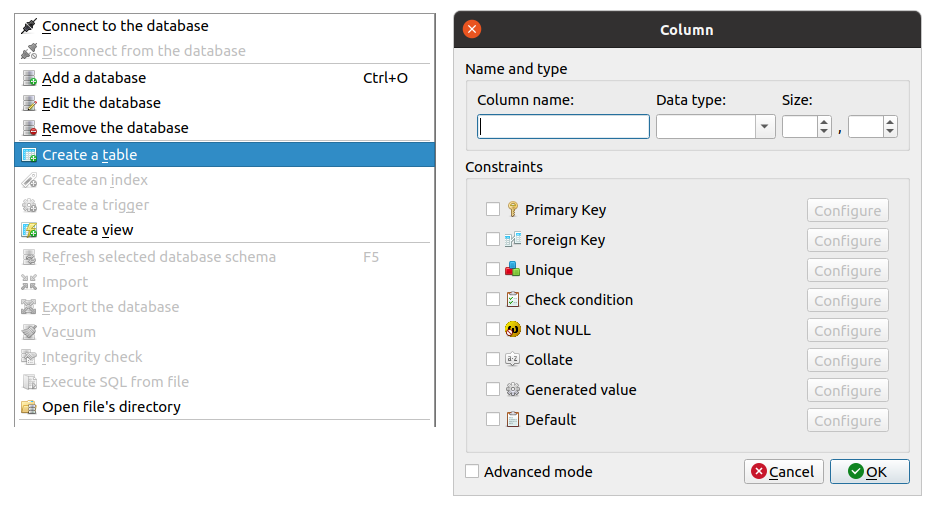The width and height of the screenshot is (940, 513).
Task: Click the Remove the database icon
Action: tap(29, 128)
